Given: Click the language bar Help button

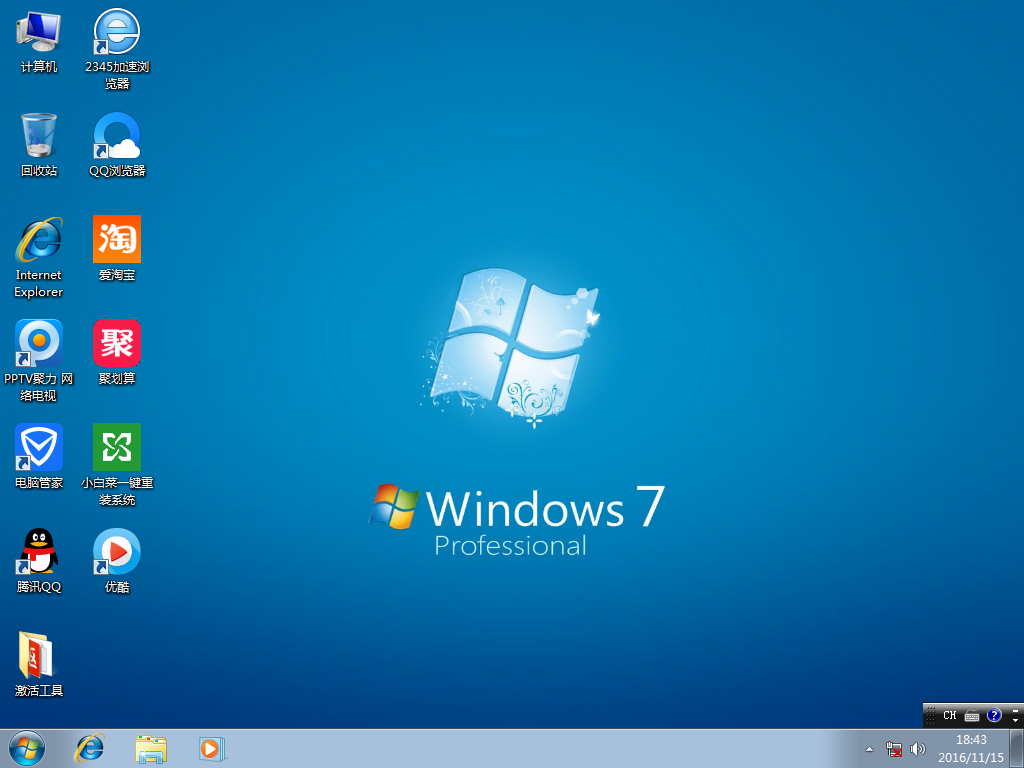Looking at the screenshot, I should [994, 715].
